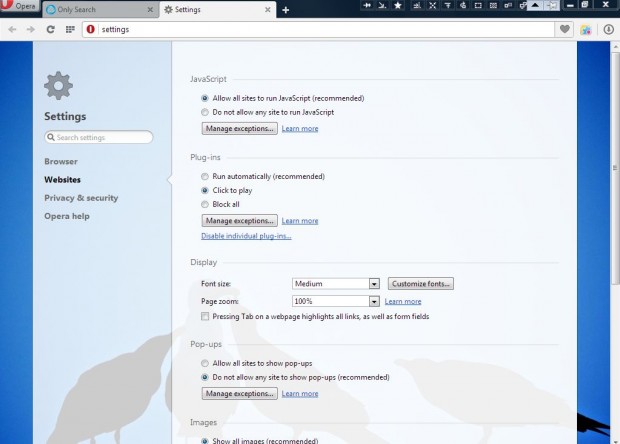
Task: Open Speed Dial via the grid icon
Action: tap(70, 29)
